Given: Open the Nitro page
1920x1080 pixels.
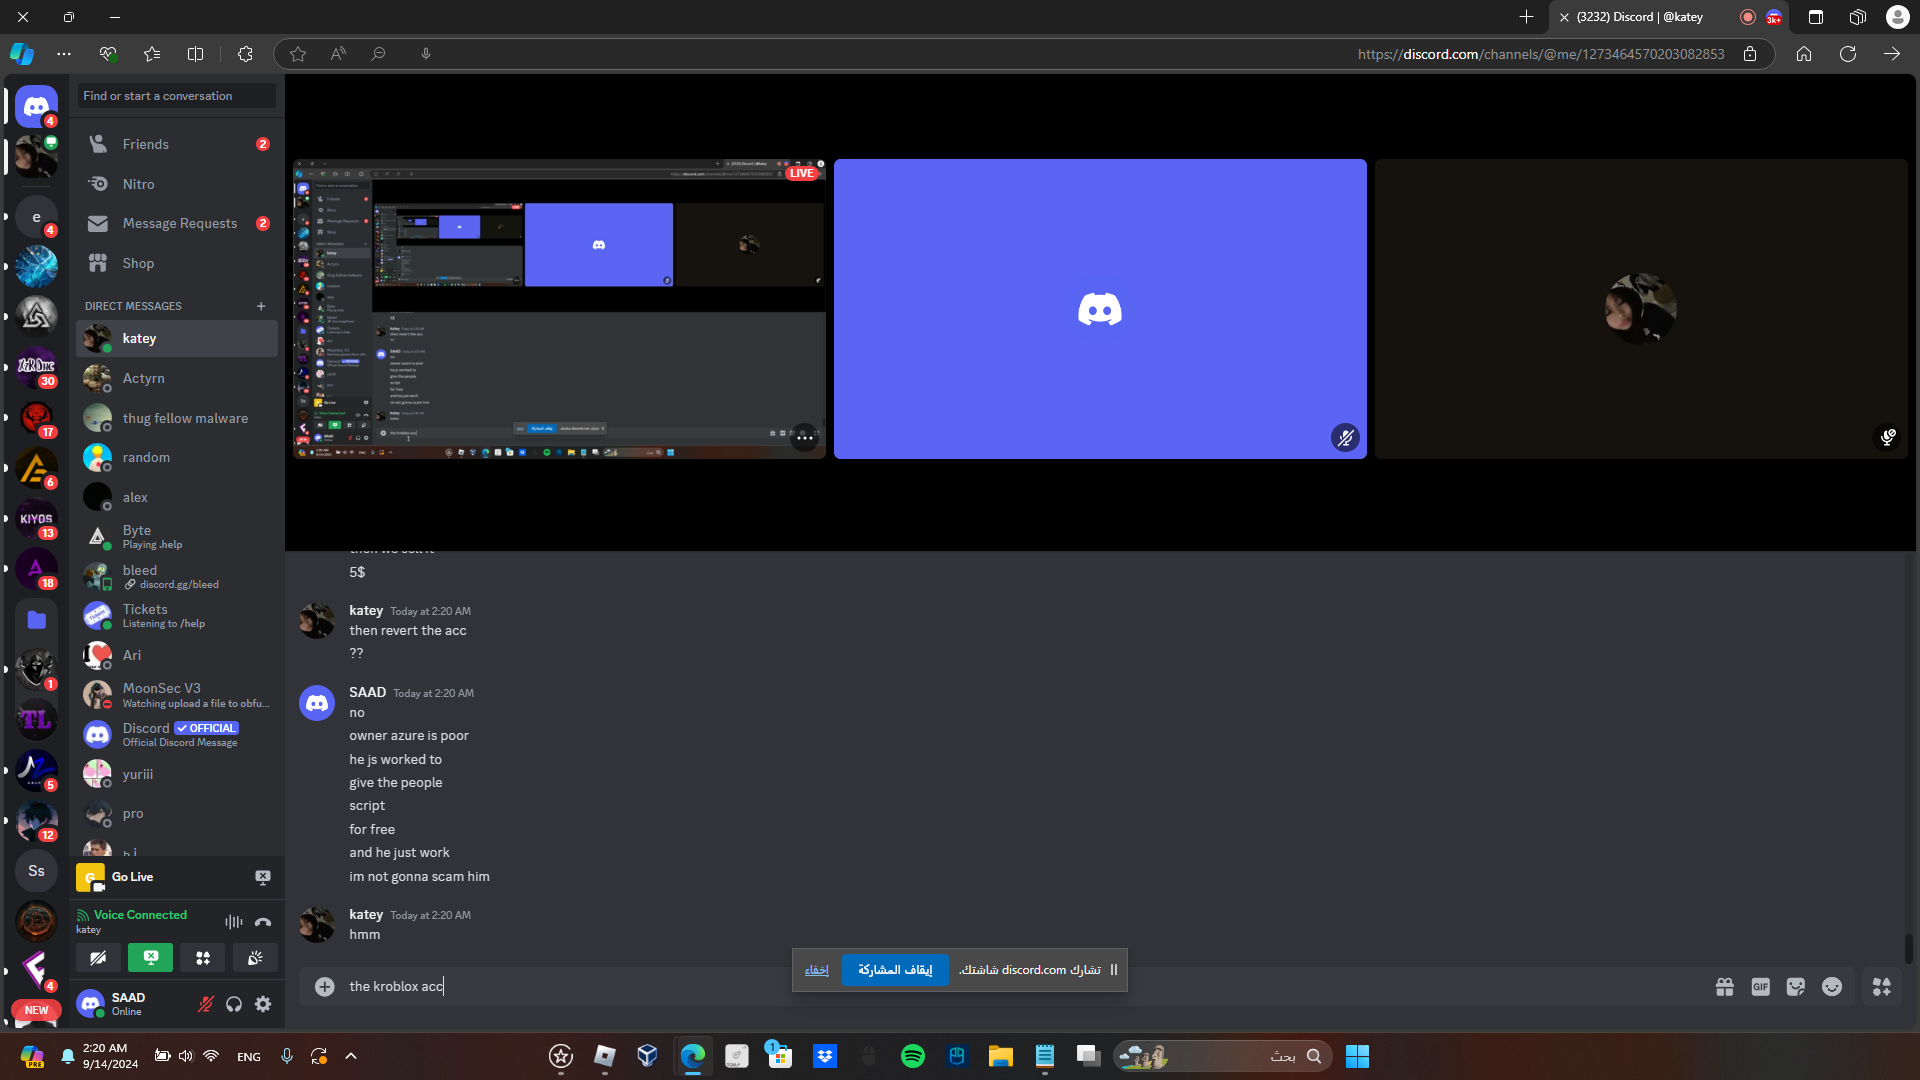Looking at the screenshot, I should pos(177,184).
